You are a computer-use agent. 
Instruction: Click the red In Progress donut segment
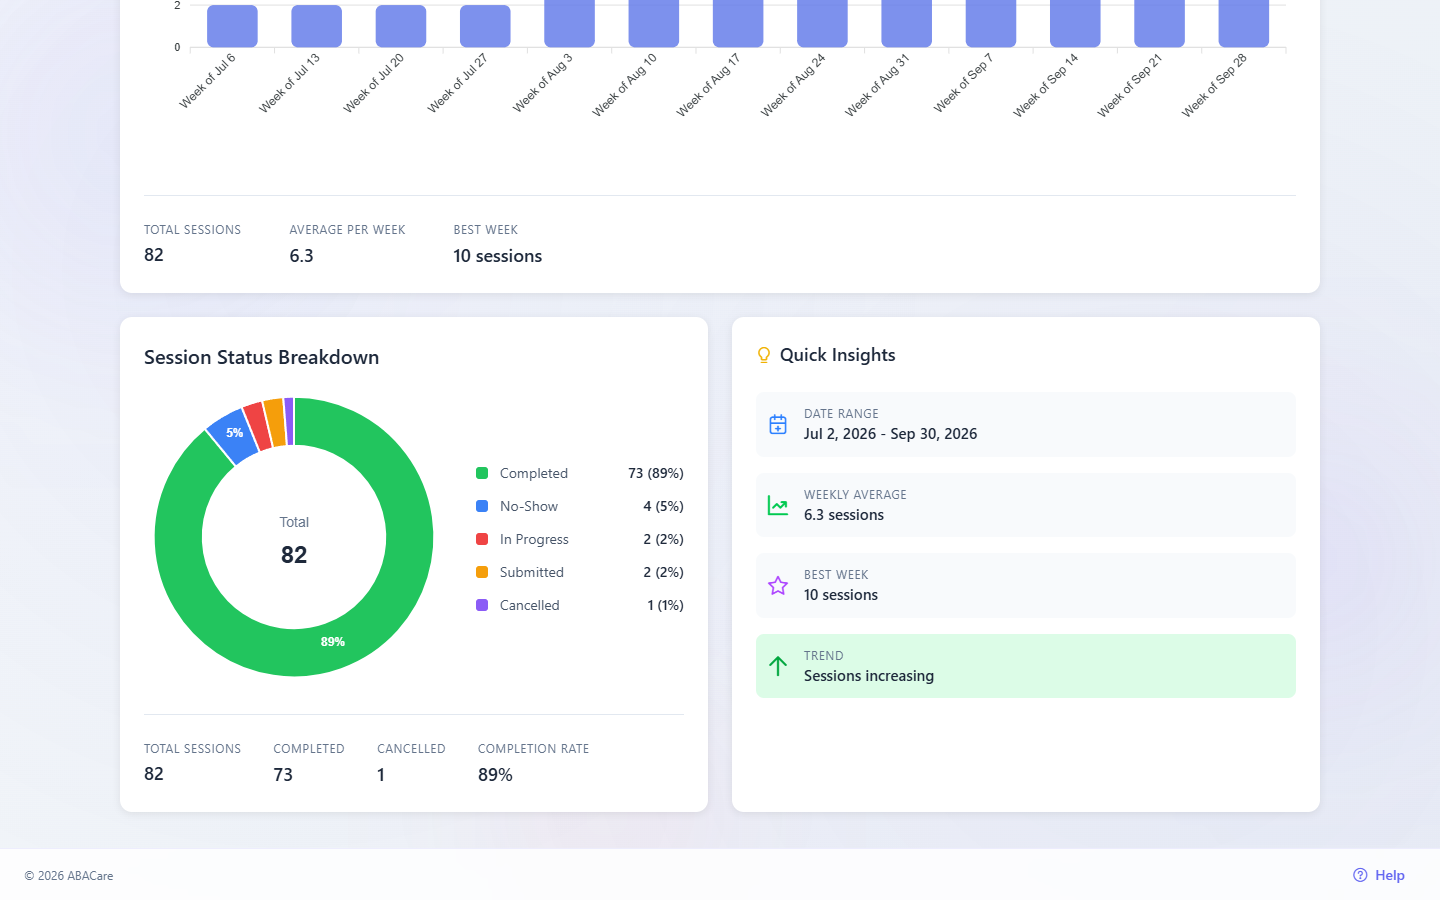tap(256, 426)
